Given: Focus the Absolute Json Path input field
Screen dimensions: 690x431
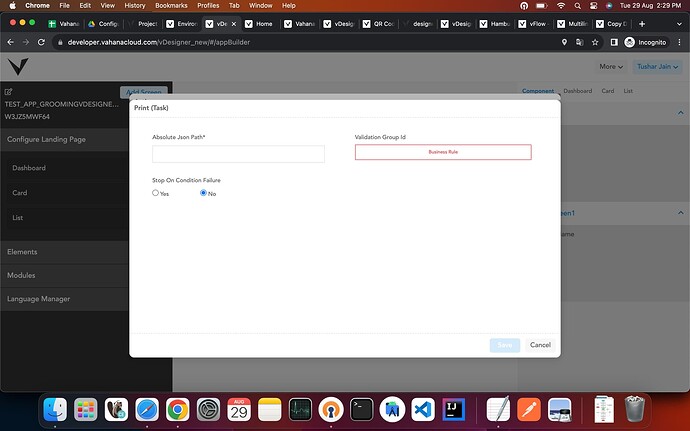Looking at the screenshot, I should click(238, 154).
